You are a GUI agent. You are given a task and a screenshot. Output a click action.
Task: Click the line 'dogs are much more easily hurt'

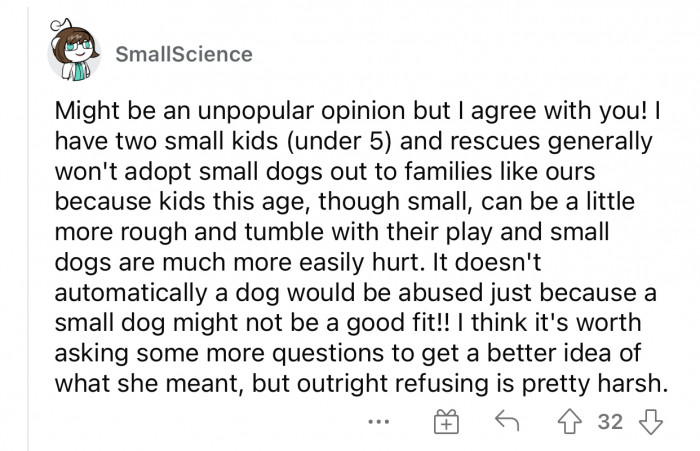coord(298,262)
